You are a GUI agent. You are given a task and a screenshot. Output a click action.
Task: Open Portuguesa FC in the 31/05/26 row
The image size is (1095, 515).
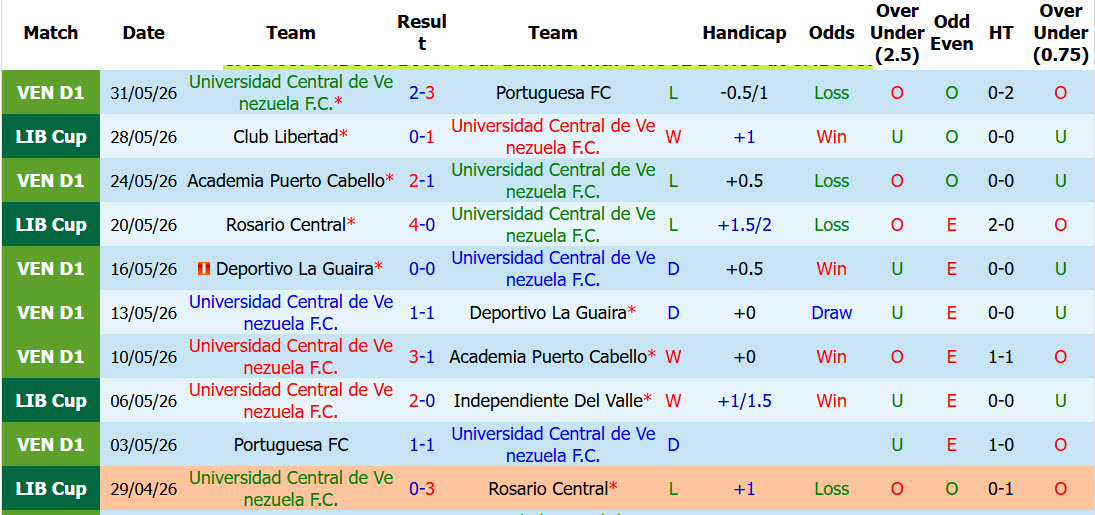(x=552, y=93)
